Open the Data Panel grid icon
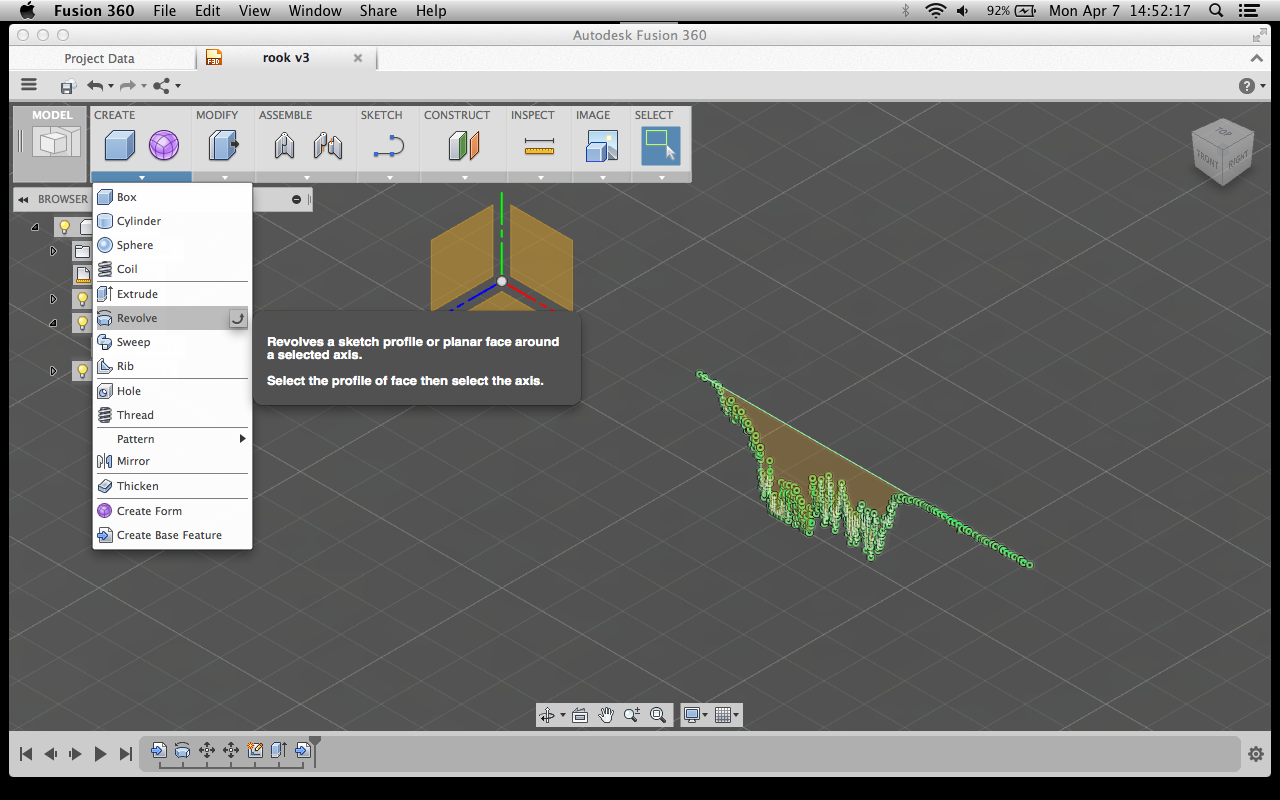The width and height of the screenshot is (1280, 800). pyautogui.click(x=29, y=86)
